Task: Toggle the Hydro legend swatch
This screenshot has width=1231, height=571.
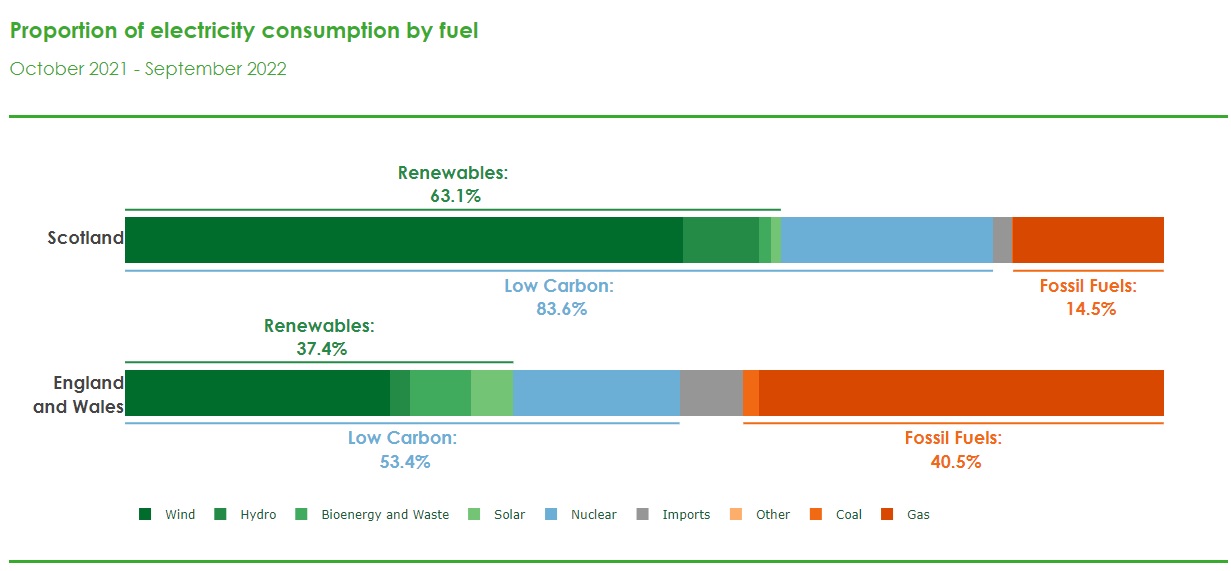Action: pyautogui.click(x=219, y=515)
